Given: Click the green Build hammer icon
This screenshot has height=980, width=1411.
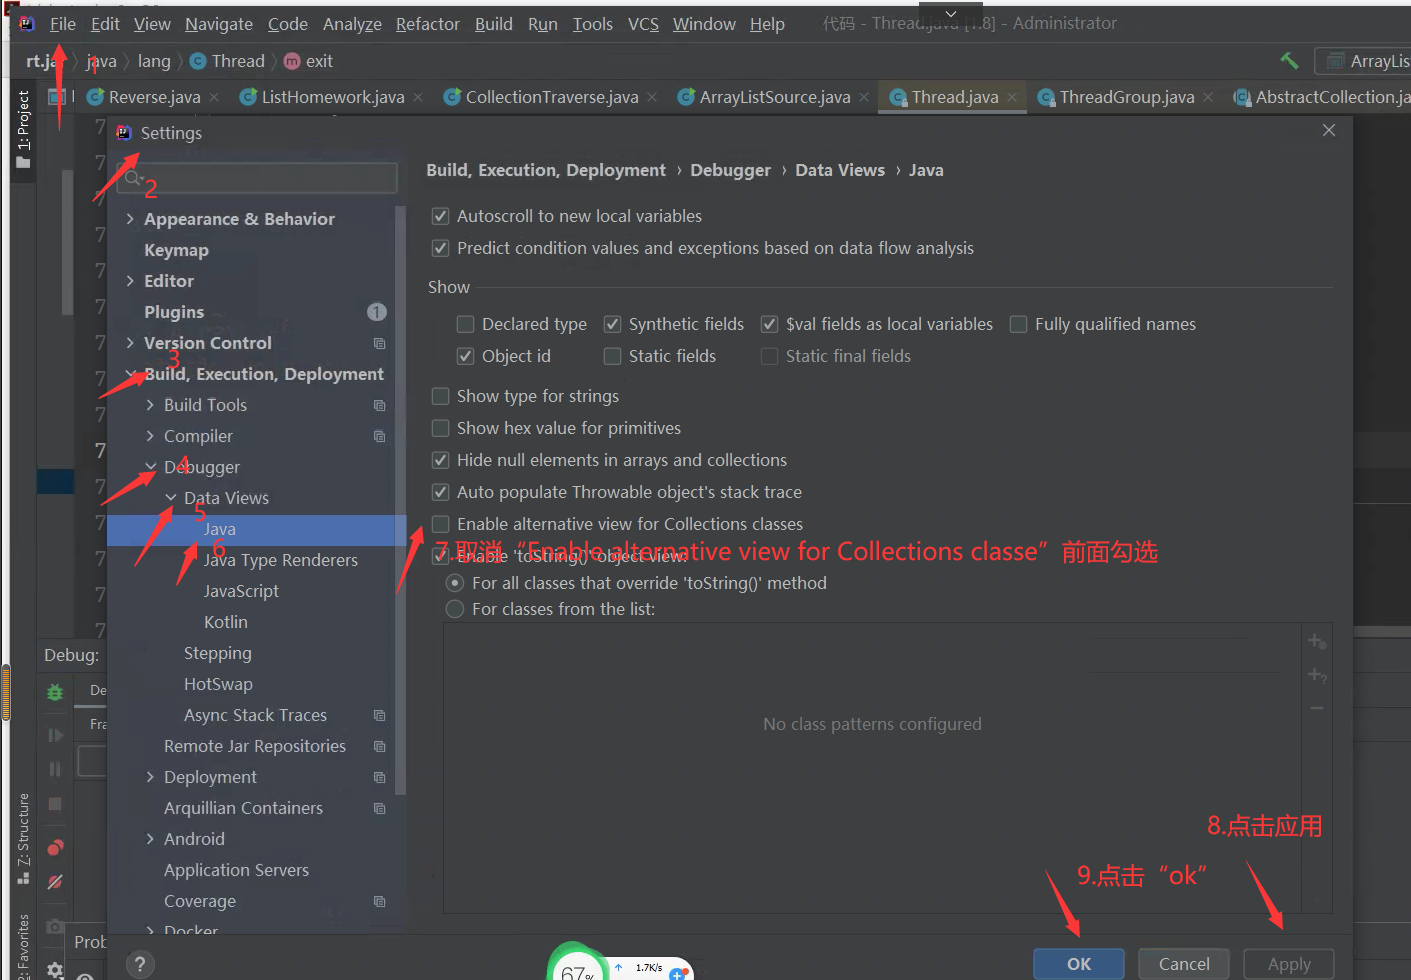Looking at the screenshot, I should [x=1289, y=60].
